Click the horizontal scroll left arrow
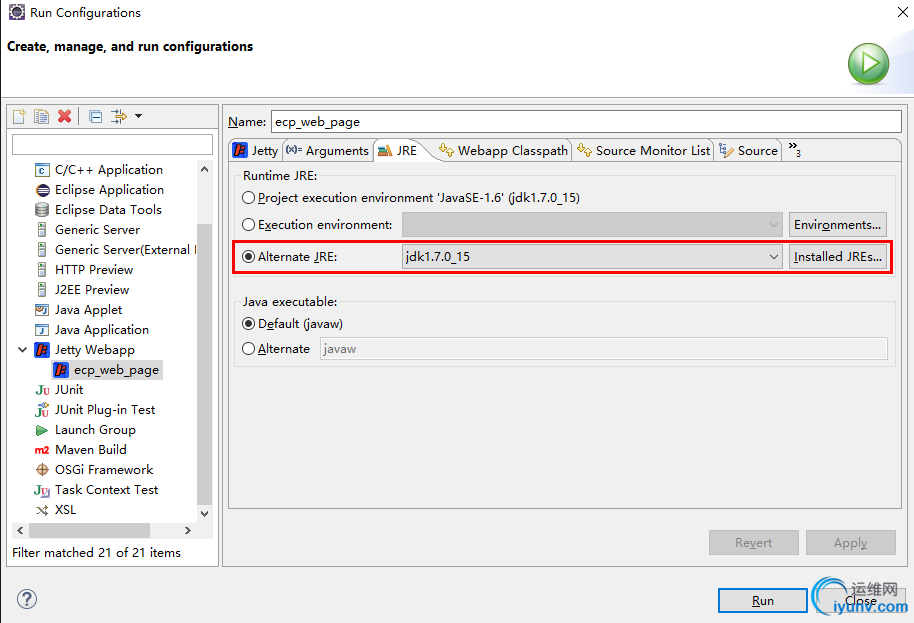914x623 pixels. 20,530
